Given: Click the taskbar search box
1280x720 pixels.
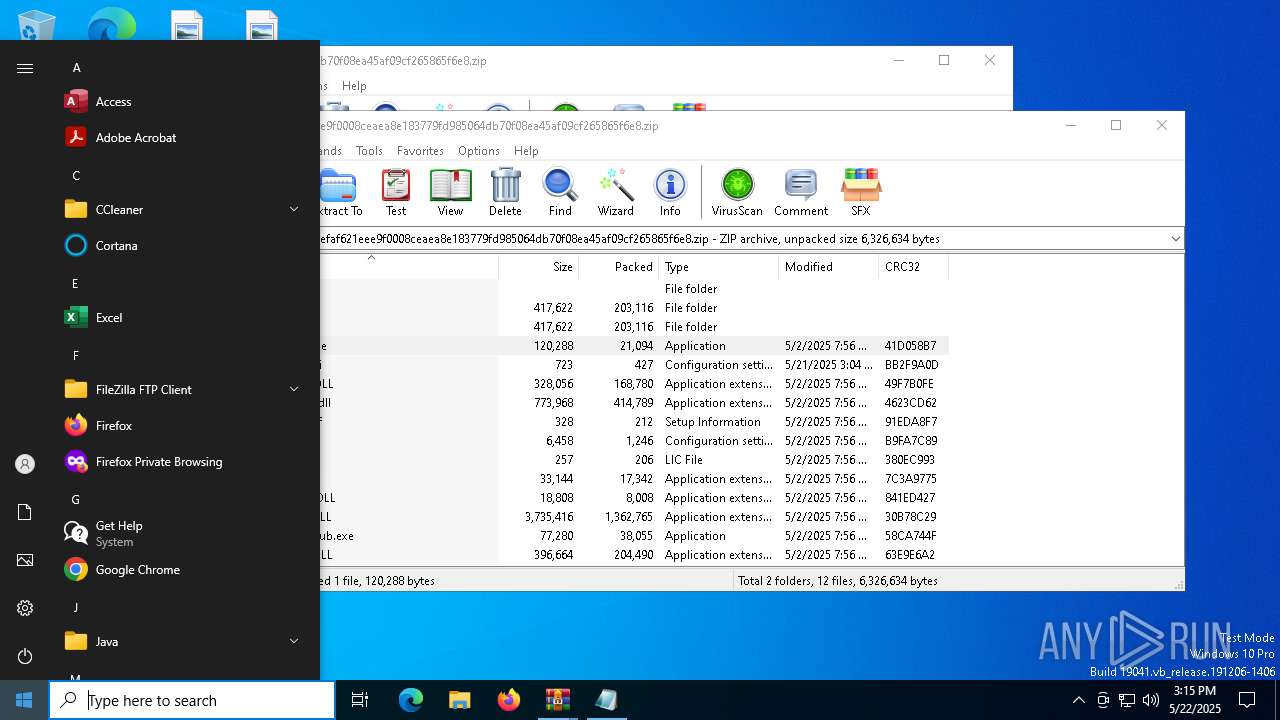Looking at the screenshot, I should tap(192, 700).
